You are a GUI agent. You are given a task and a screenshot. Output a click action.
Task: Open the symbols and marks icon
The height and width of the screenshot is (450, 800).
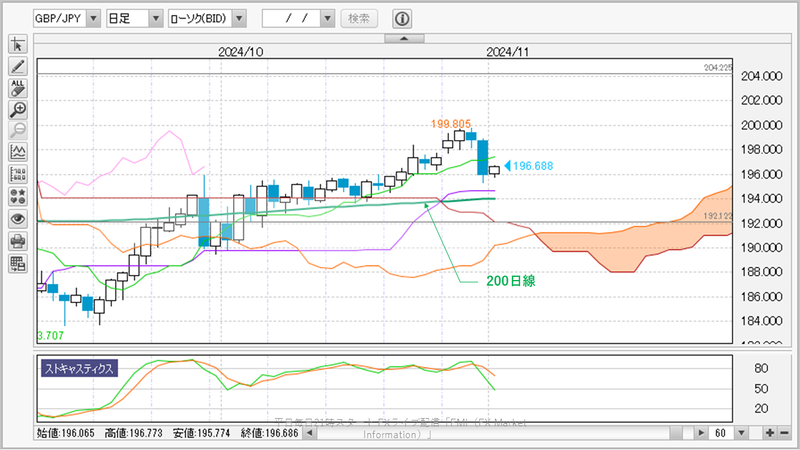coord(18,196)
